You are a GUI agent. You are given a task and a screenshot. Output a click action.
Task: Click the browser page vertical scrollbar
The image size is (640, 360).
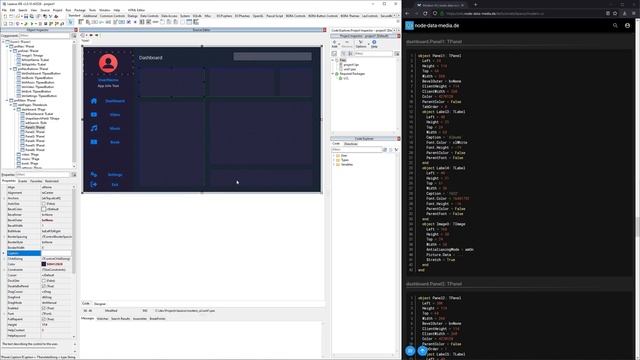[x=637, y=227]
